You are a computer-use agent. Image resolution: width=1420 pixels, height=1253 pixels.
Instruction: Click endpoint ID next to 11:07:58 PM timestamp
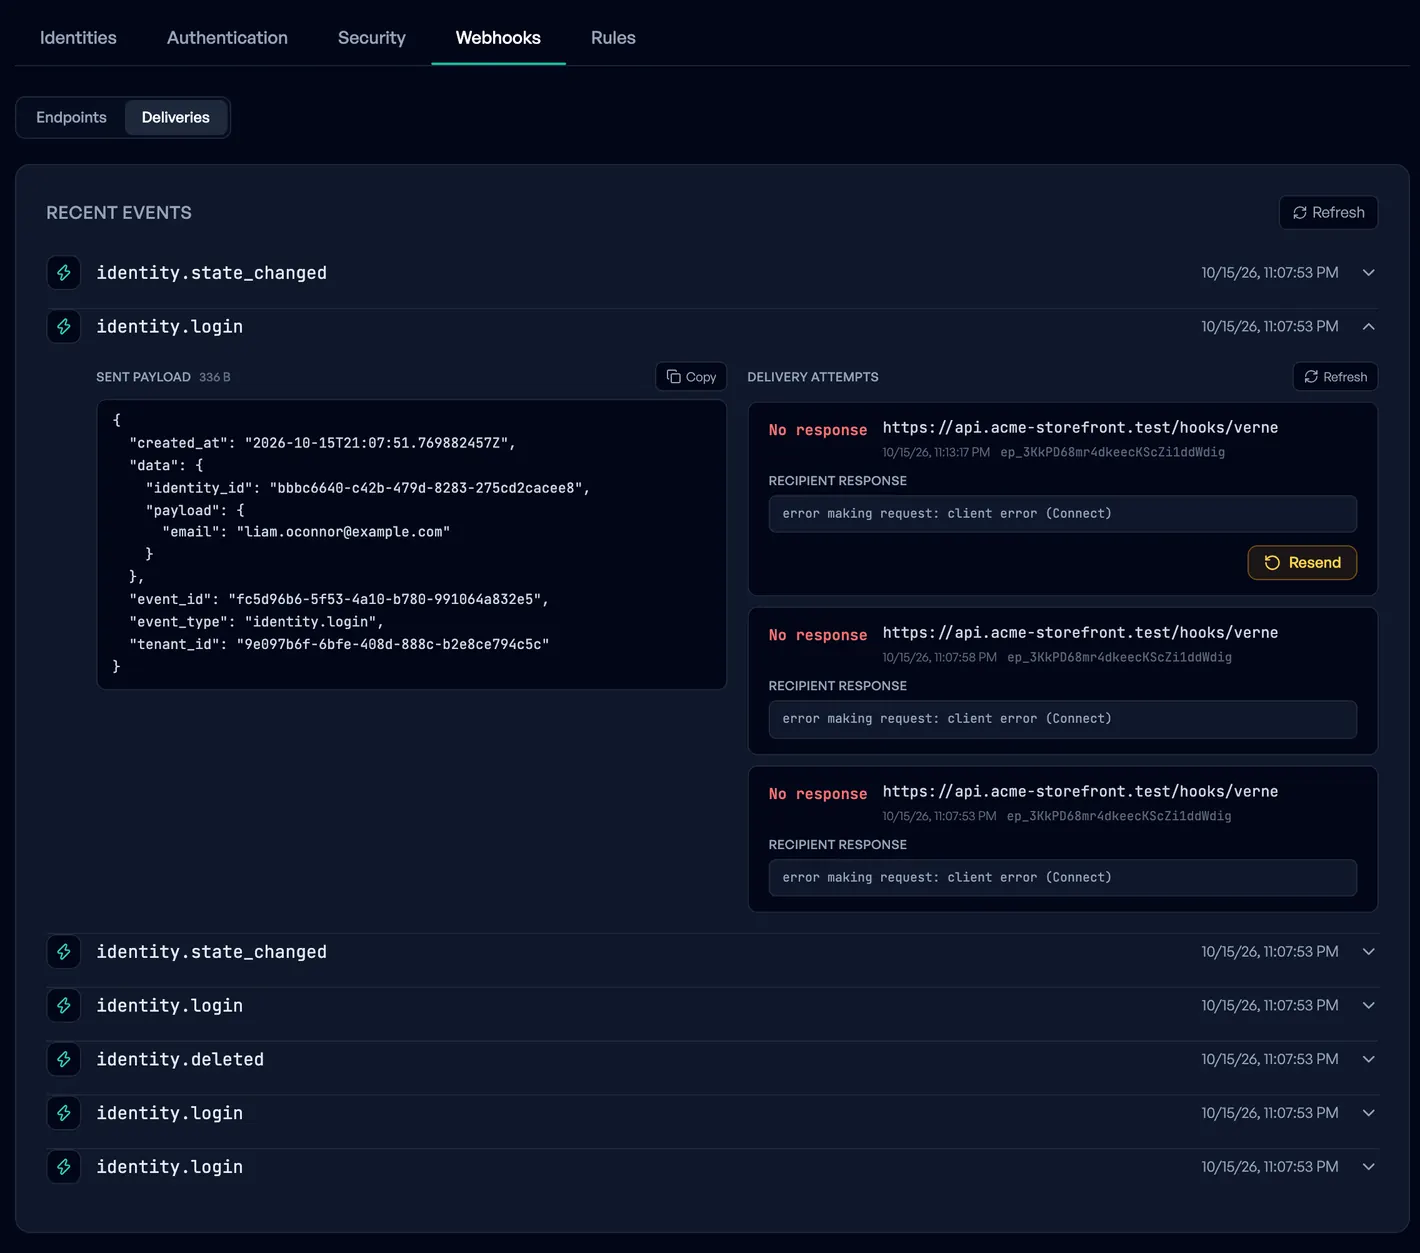(1119, 657)
